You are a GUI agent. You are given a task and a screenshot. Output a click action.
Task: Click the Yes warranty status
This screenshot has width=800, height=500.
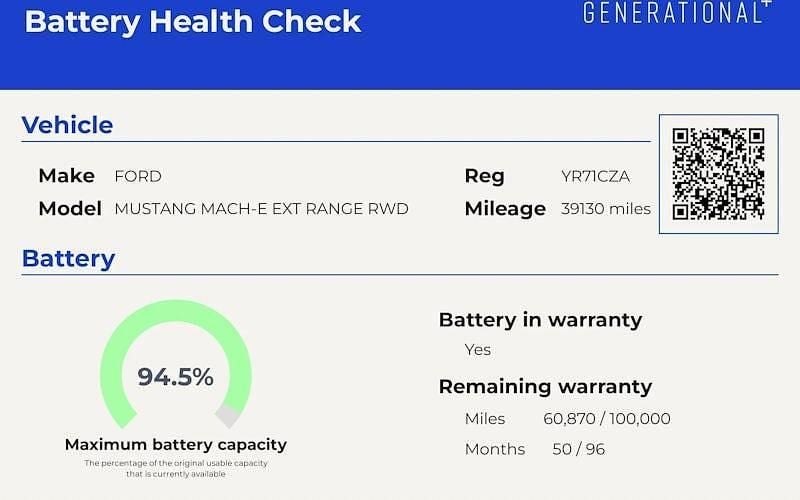coord(478,350)
